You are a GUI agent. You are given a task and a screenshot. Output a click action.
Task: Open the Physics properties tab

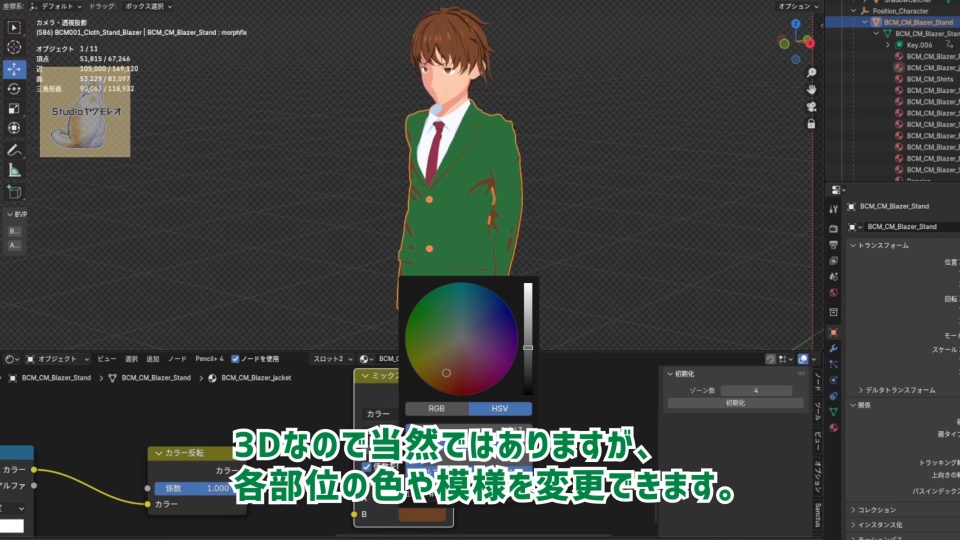[x=833, y=380]
